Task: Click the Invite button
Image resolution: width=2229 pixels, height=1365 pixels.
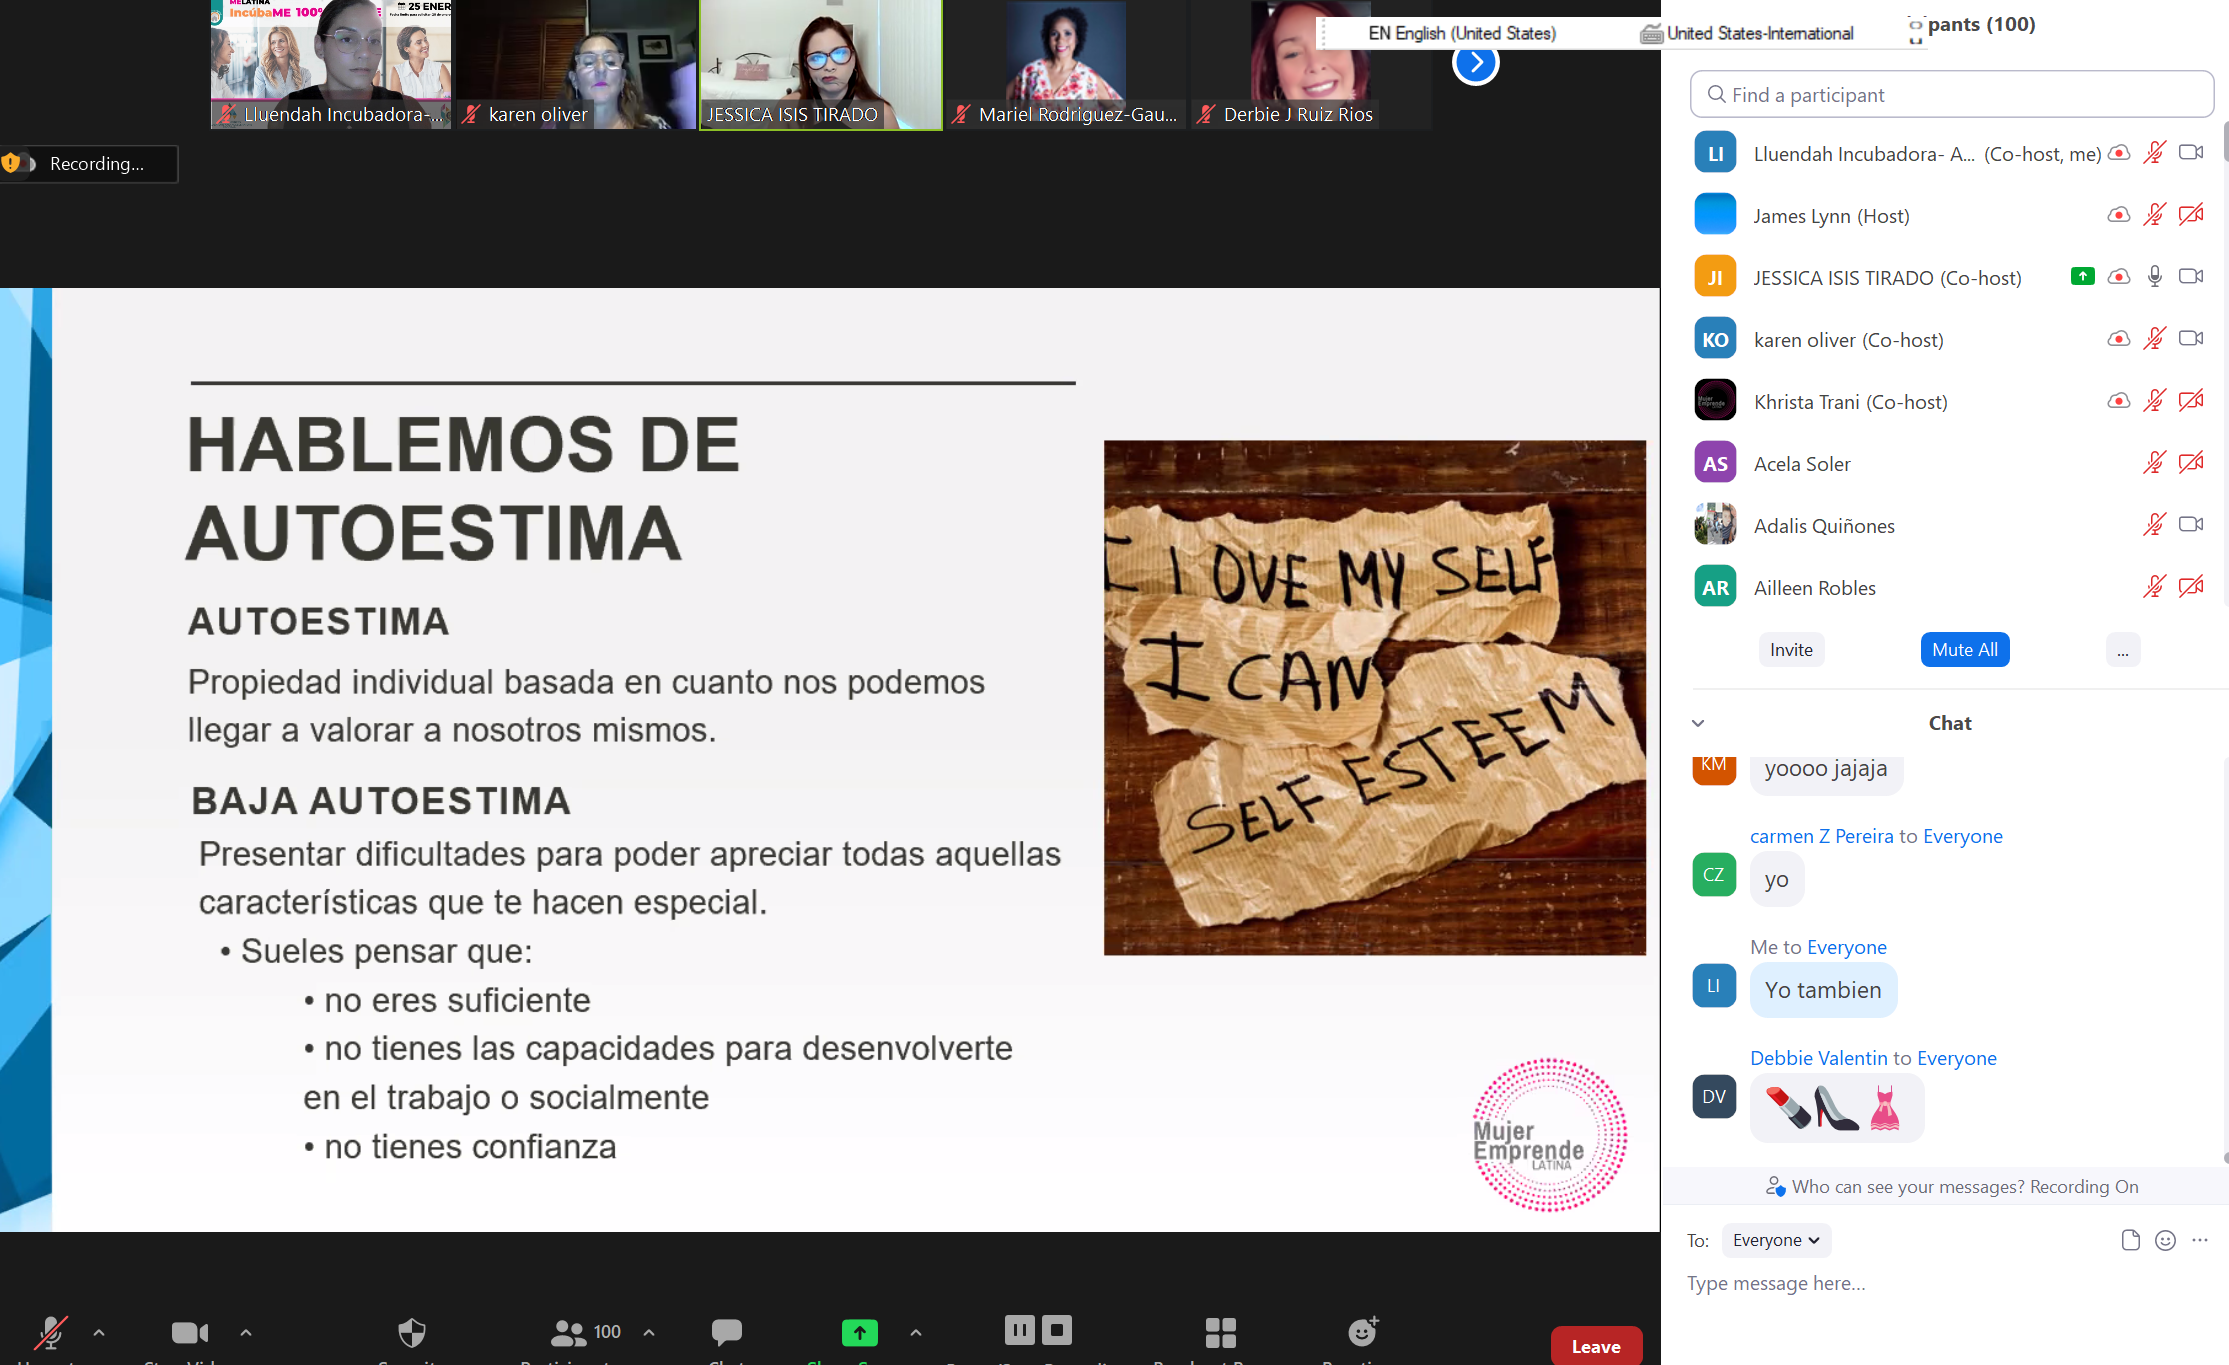Action: point(1791,650)
